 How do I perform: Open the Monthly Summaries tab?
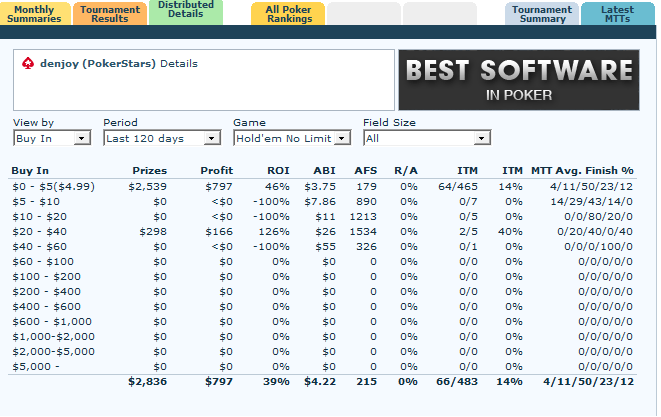tap(34, 14)
